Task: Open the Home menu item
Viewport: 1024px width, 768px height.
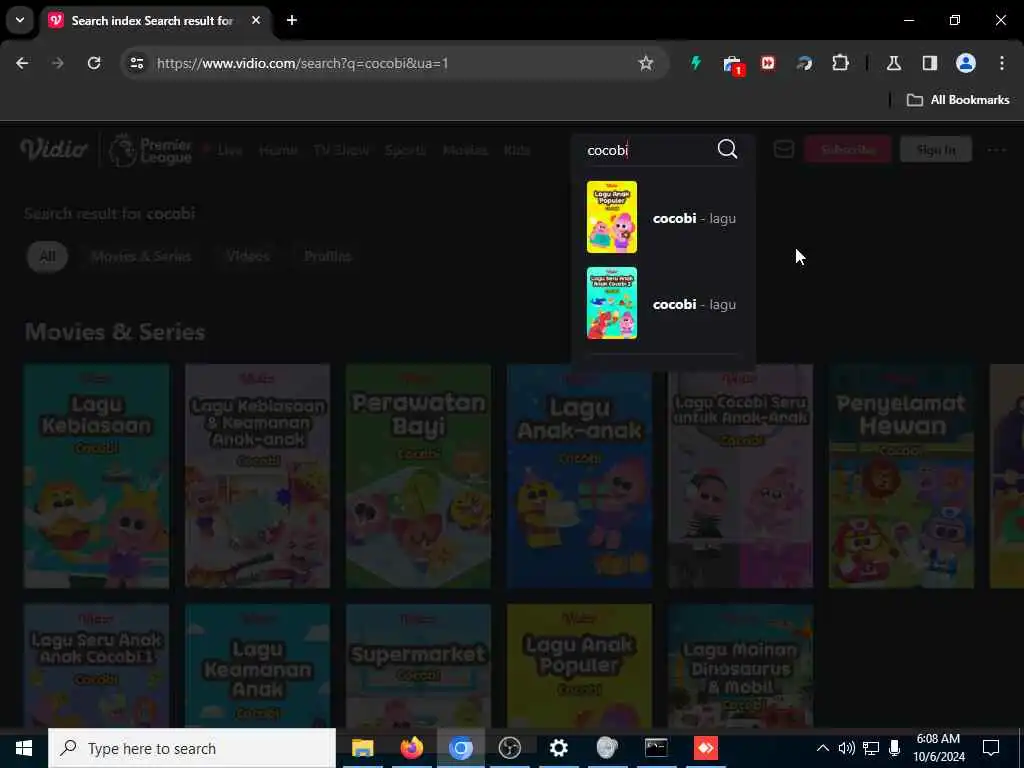Action: coord(278,150)
